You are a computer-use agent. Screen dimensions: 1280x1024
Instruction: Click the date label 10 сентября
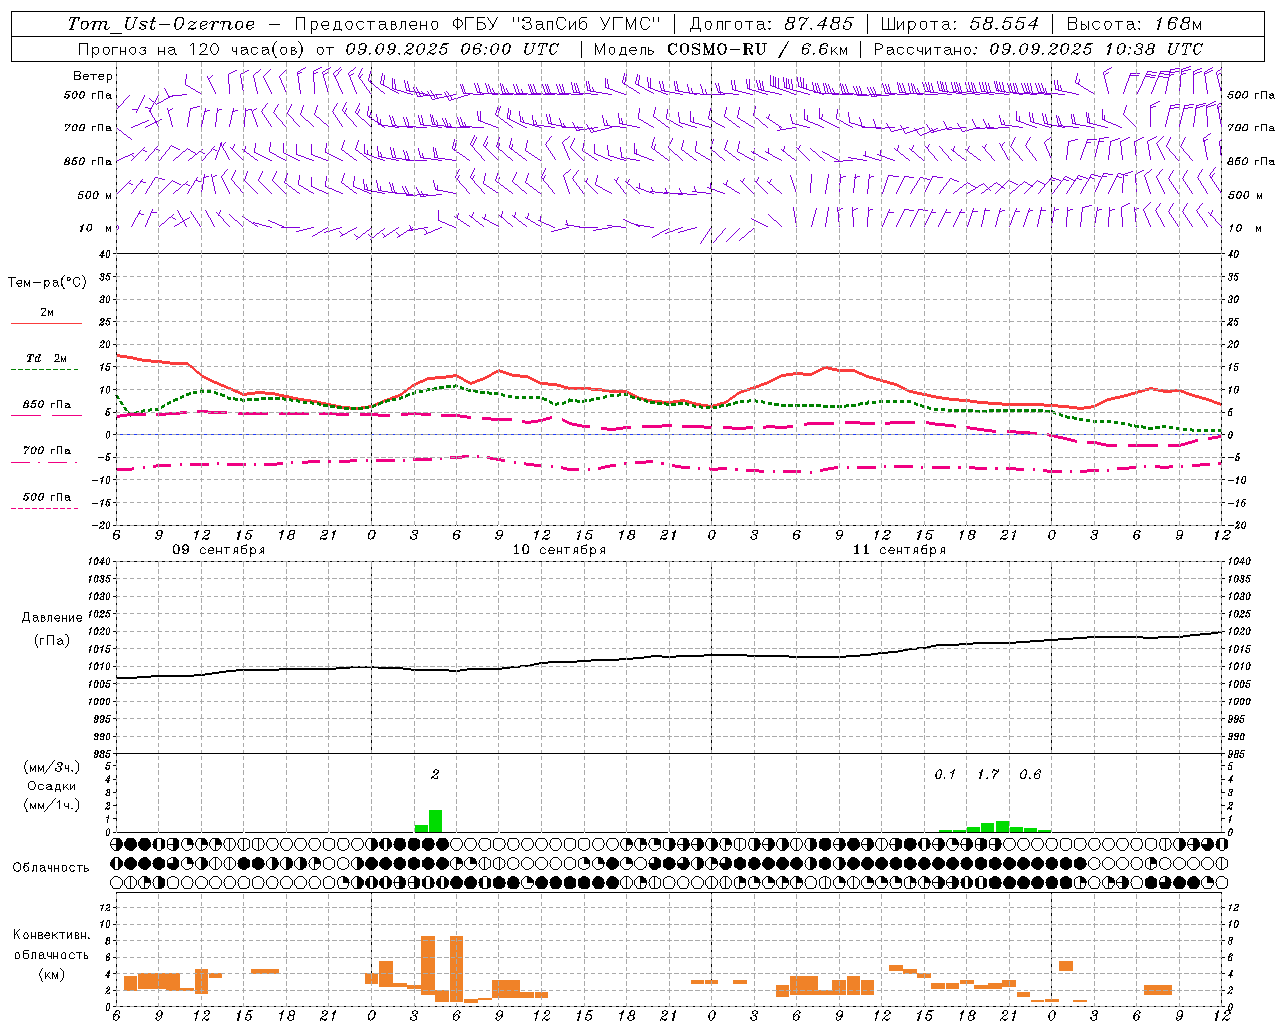tap(559, 550)
